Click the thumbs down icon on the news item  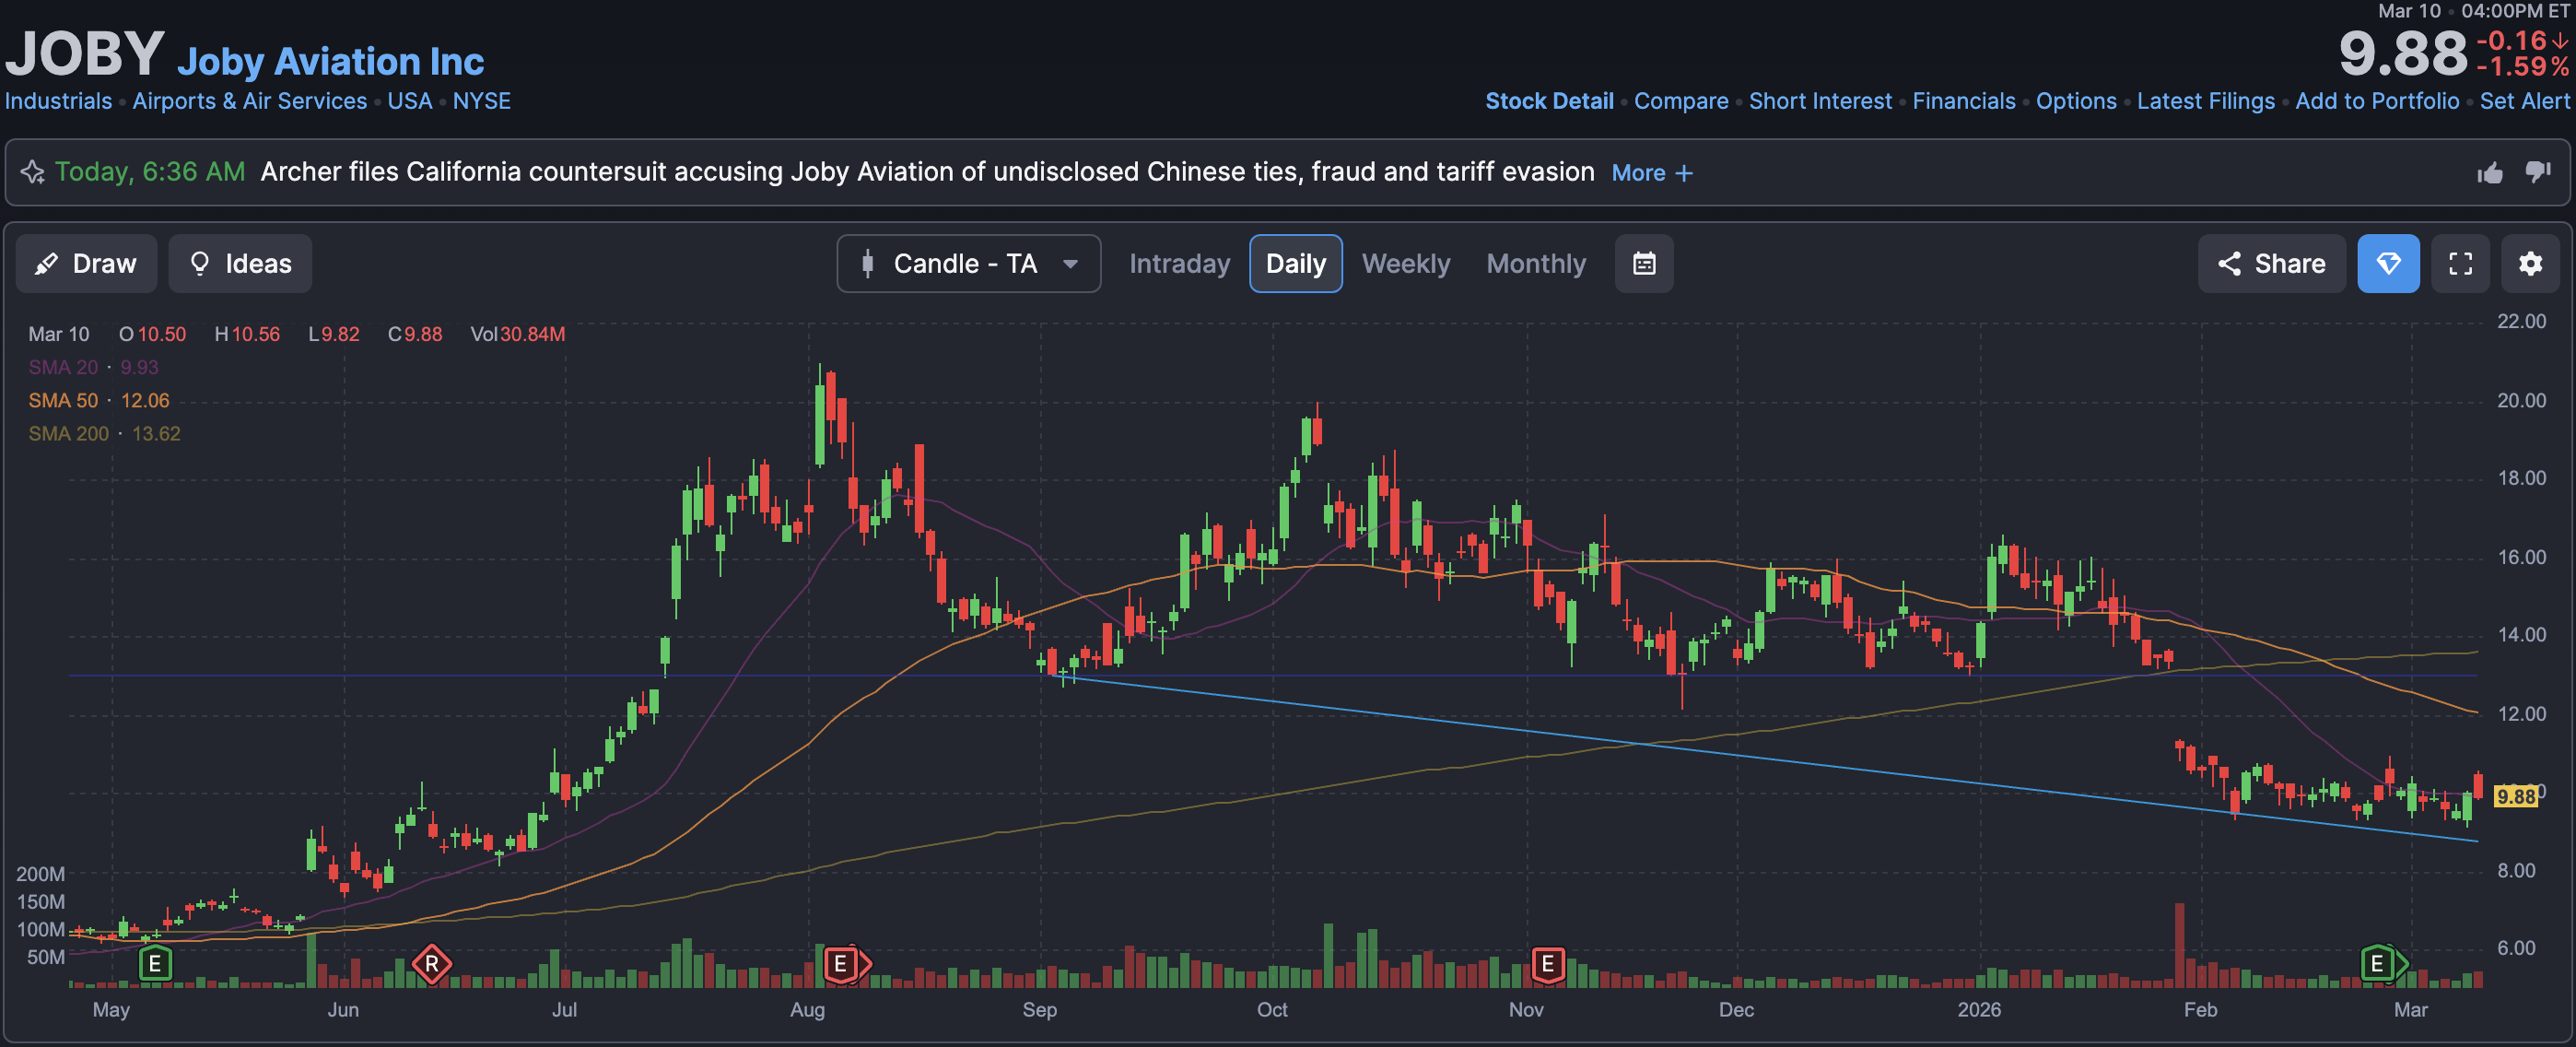pos(2537,173)
